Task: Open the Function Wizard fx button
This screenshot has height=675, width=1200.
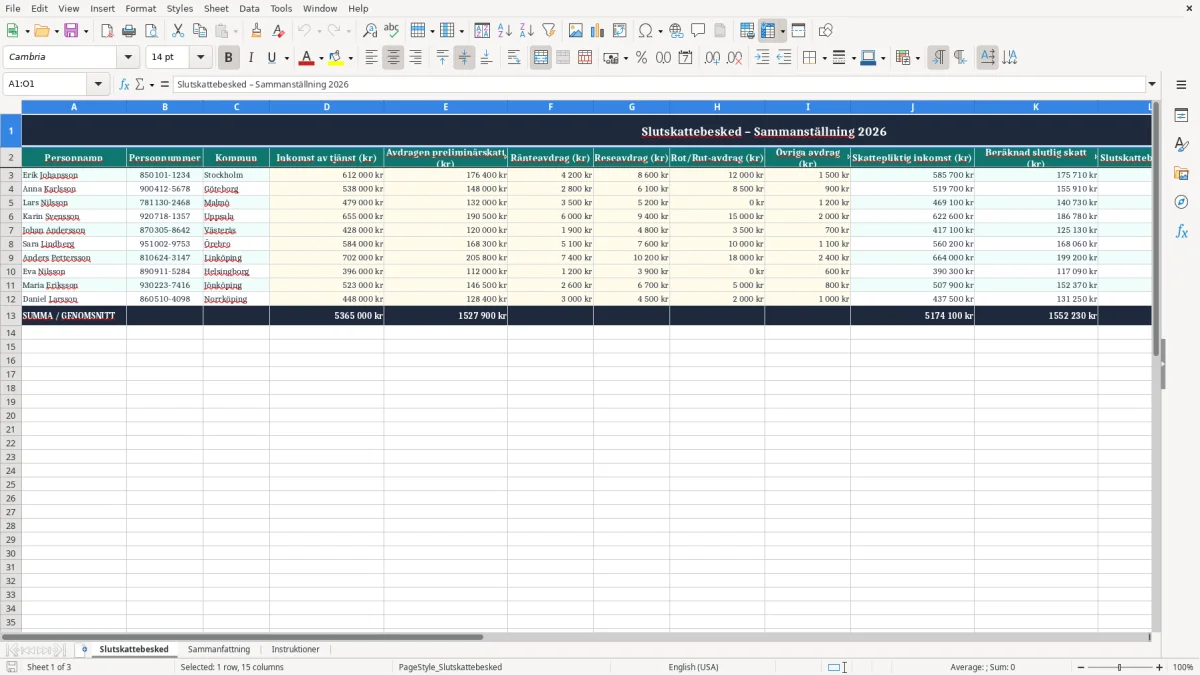Action: click(x=124, y=84)
